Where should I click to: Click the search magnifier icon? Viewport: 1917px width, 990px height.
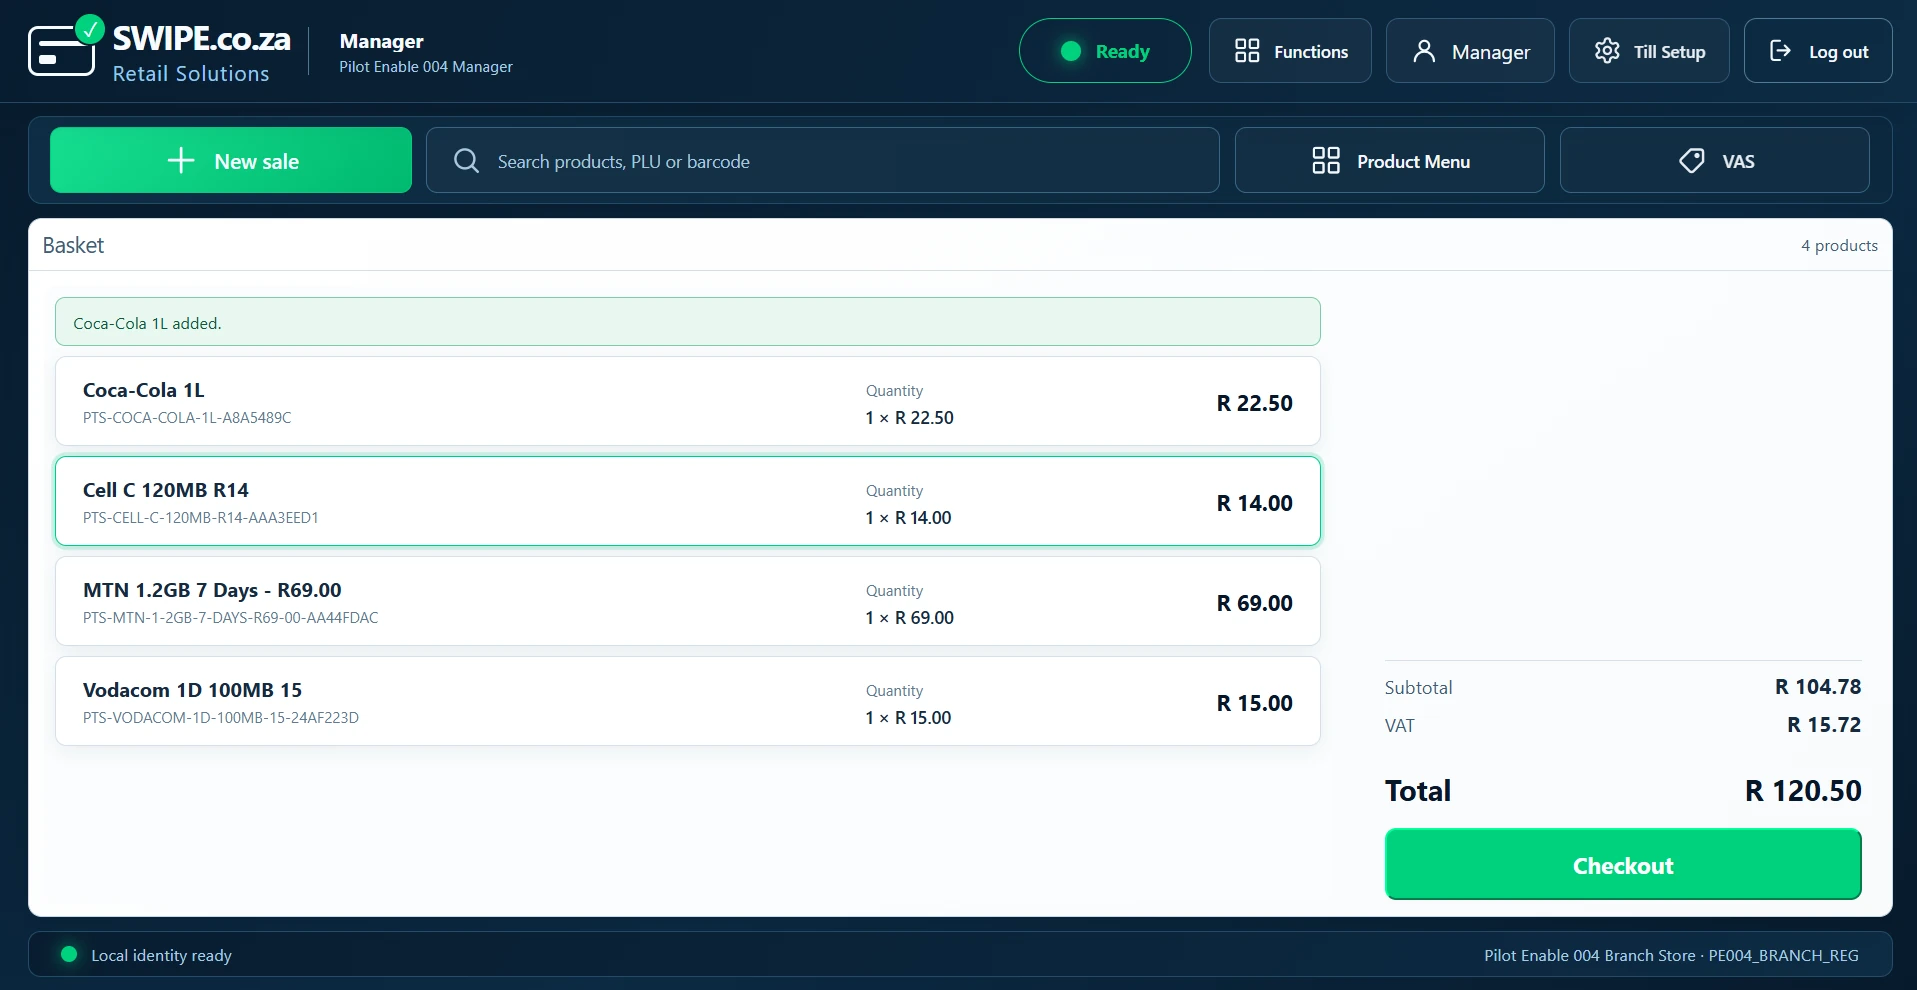tap(466, 161)
